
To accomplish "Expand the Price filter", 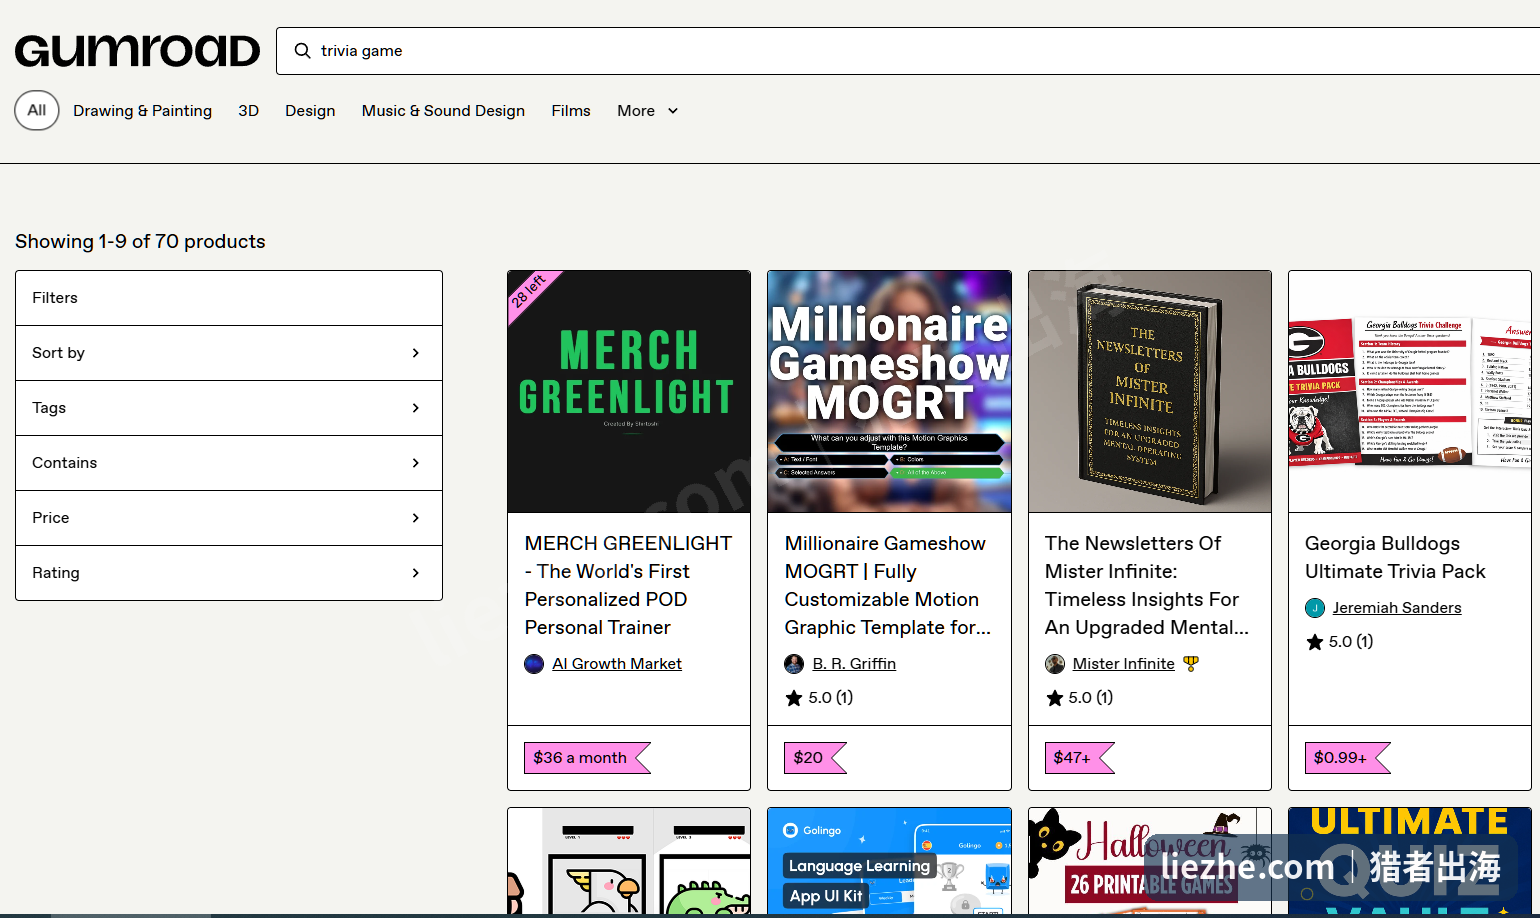I will tap(229, 518).
